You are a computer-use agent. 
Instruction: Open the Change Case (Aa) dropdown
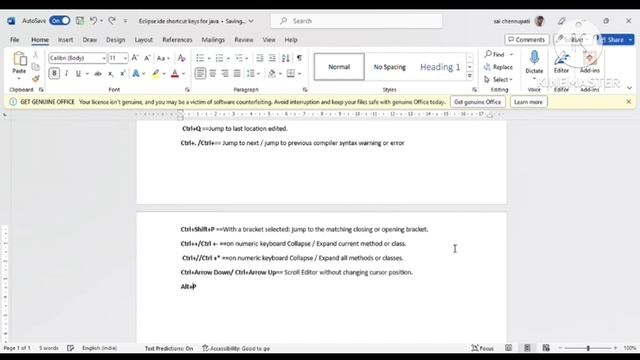click(163, 58)
